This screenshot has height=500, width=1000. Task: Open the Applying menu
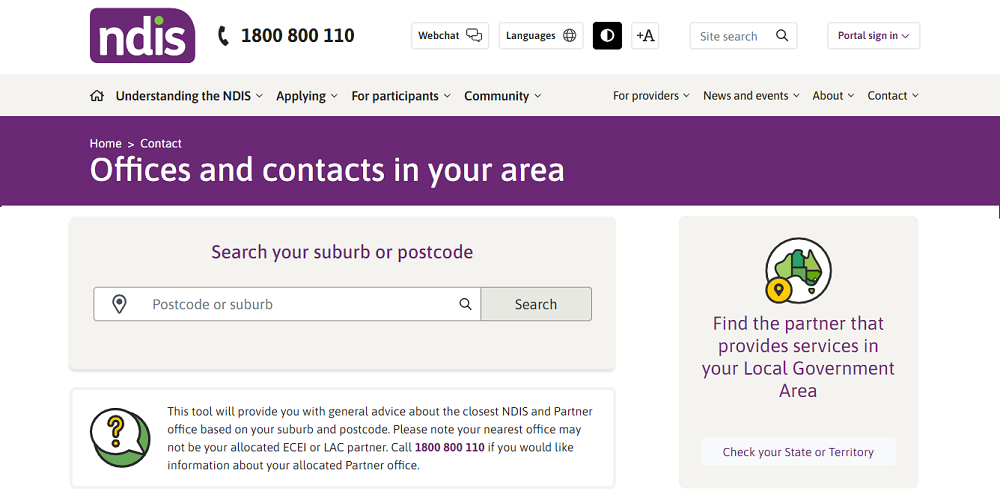click(307, 96)
